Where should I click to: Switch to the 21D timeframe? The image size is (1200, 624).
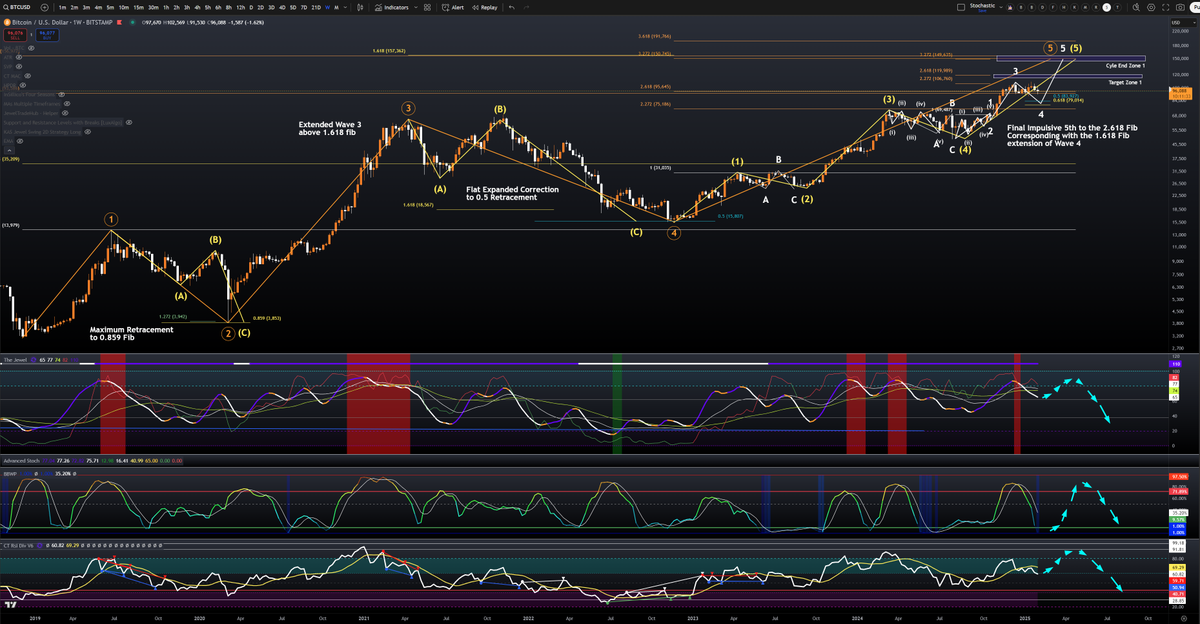[x=316, y=7]
